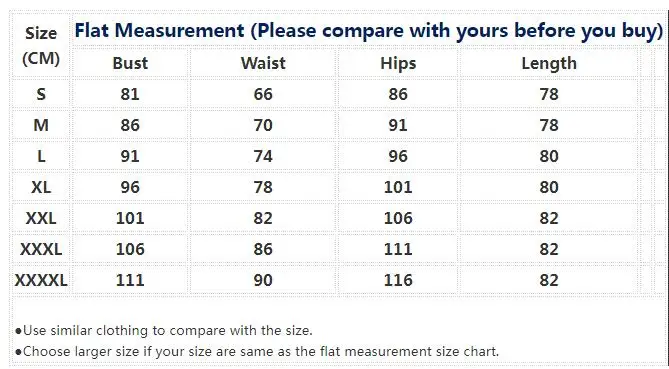Select hips value 101 for size XL
Screen dimensions: 669x369
(x=398, y=187)
